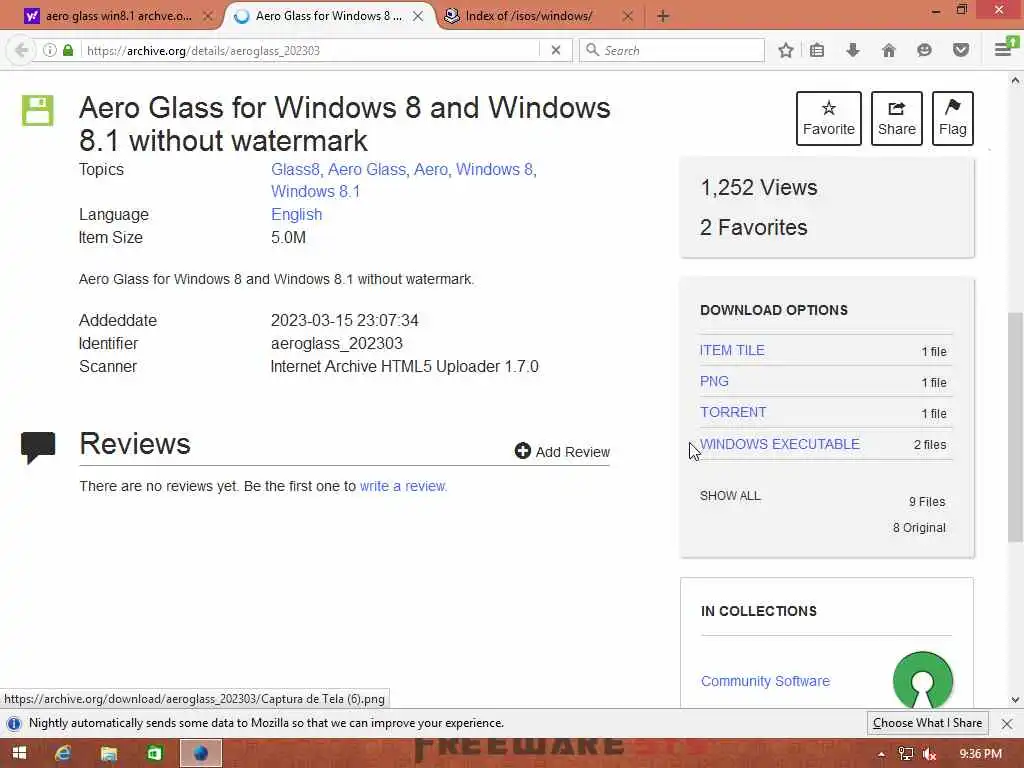
Task: Click the chat smiley toolbar icon
Action: click(924, 50)
